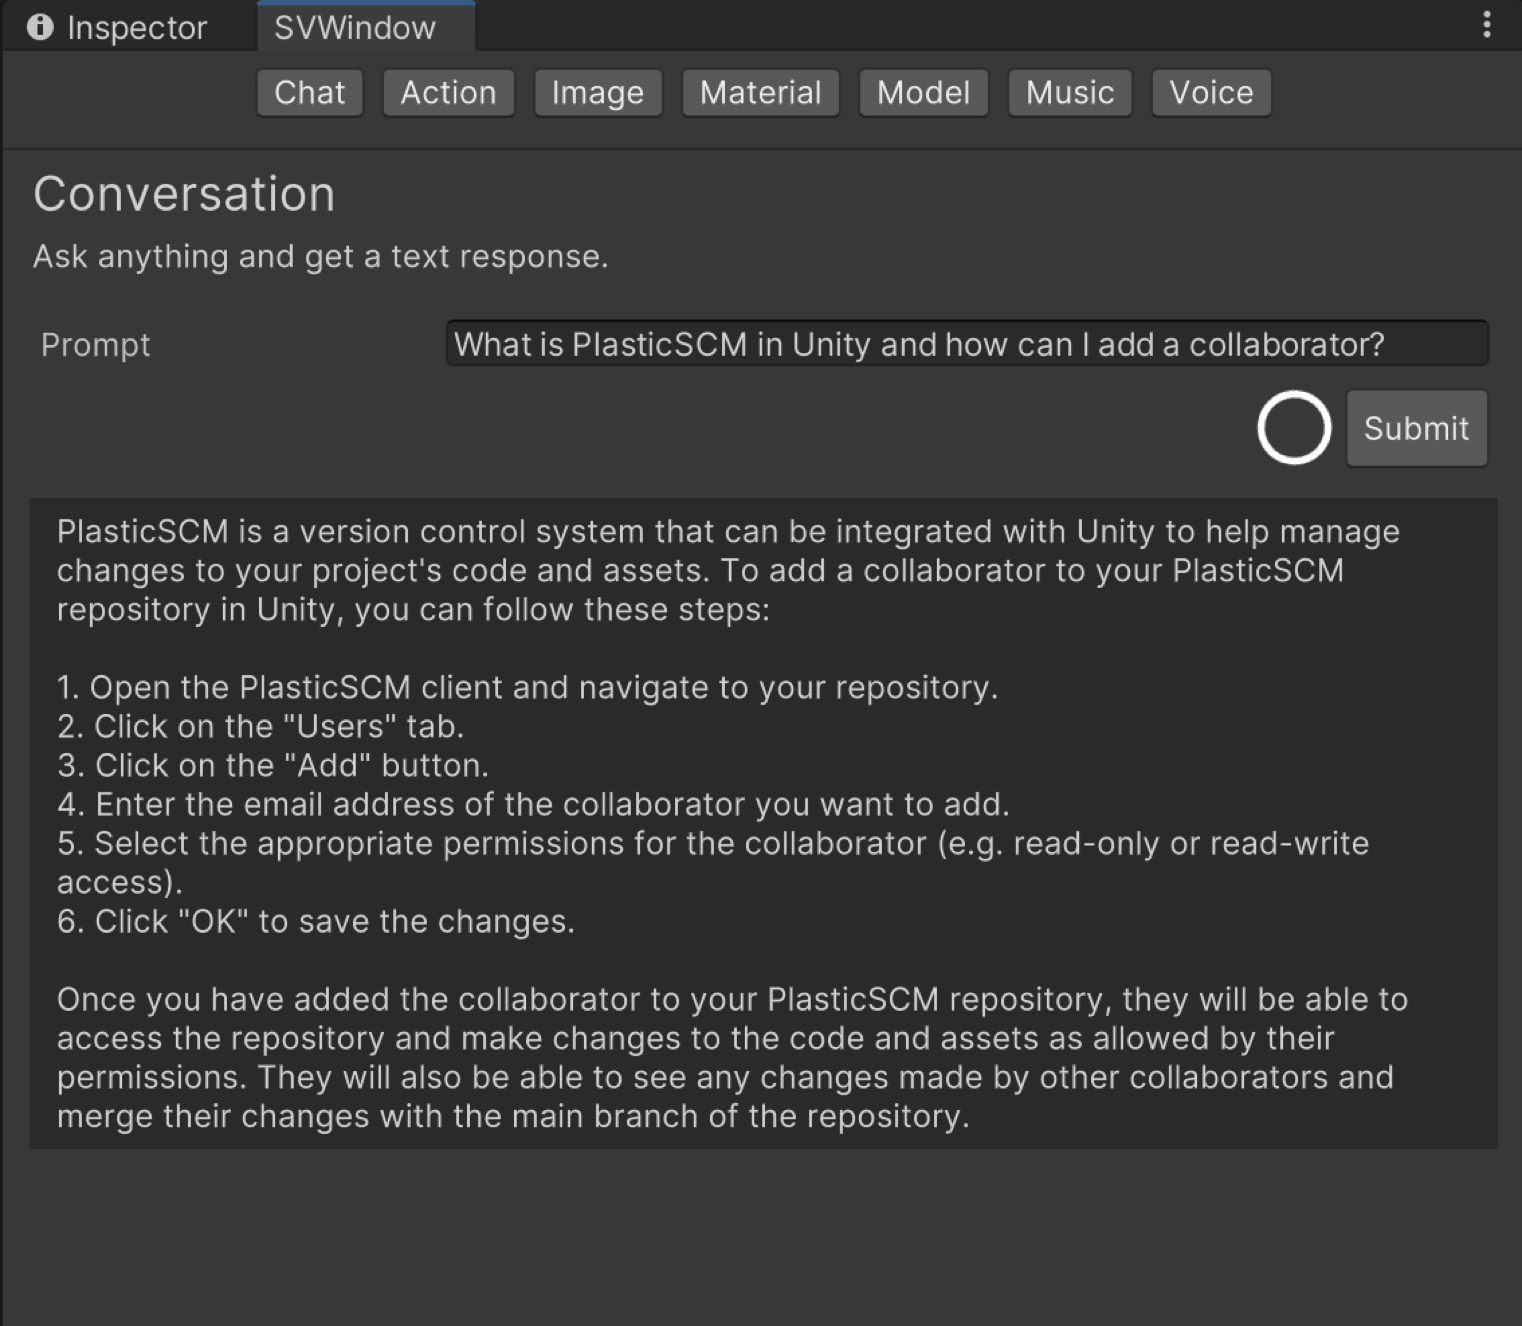The width and height of the screenshot is (1522, 1326).
Task: Click the Inspector info icon
Action: click(40, 27)
